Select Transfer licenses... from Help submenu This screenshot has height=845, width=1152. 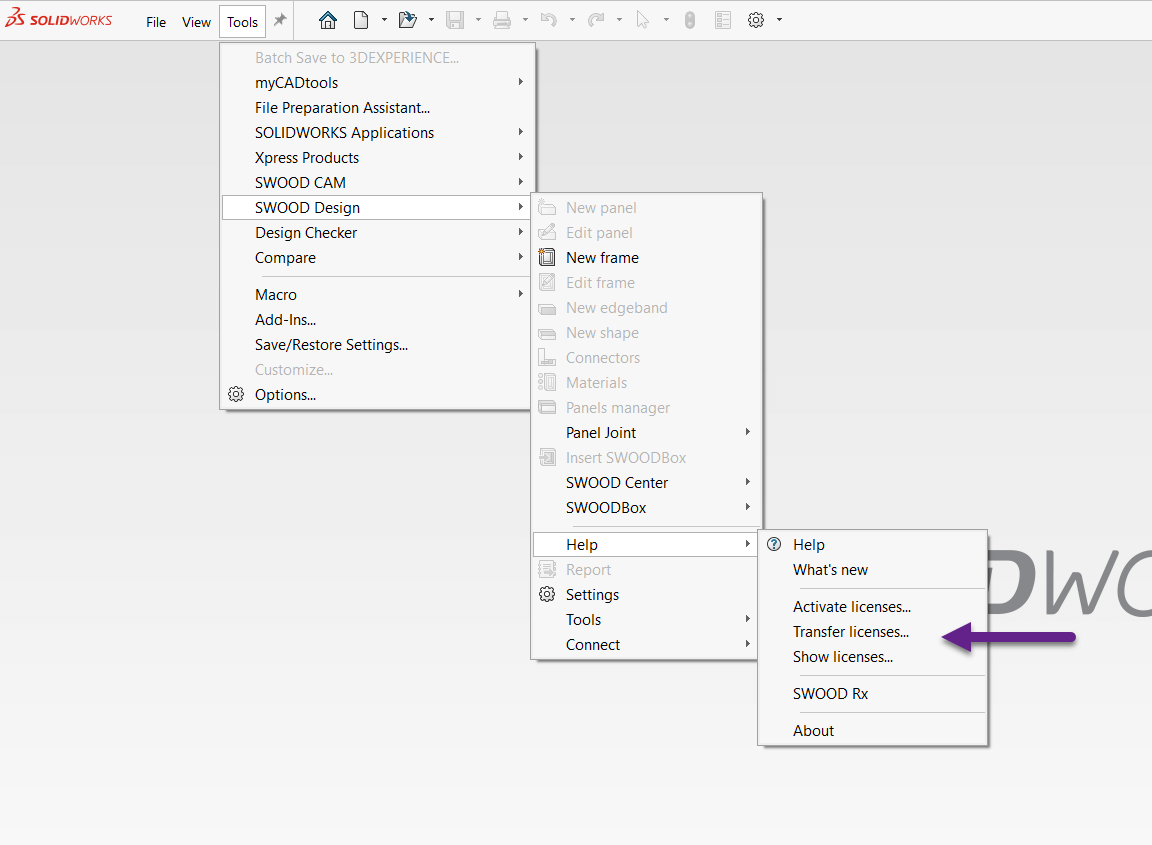coord(850,632)
